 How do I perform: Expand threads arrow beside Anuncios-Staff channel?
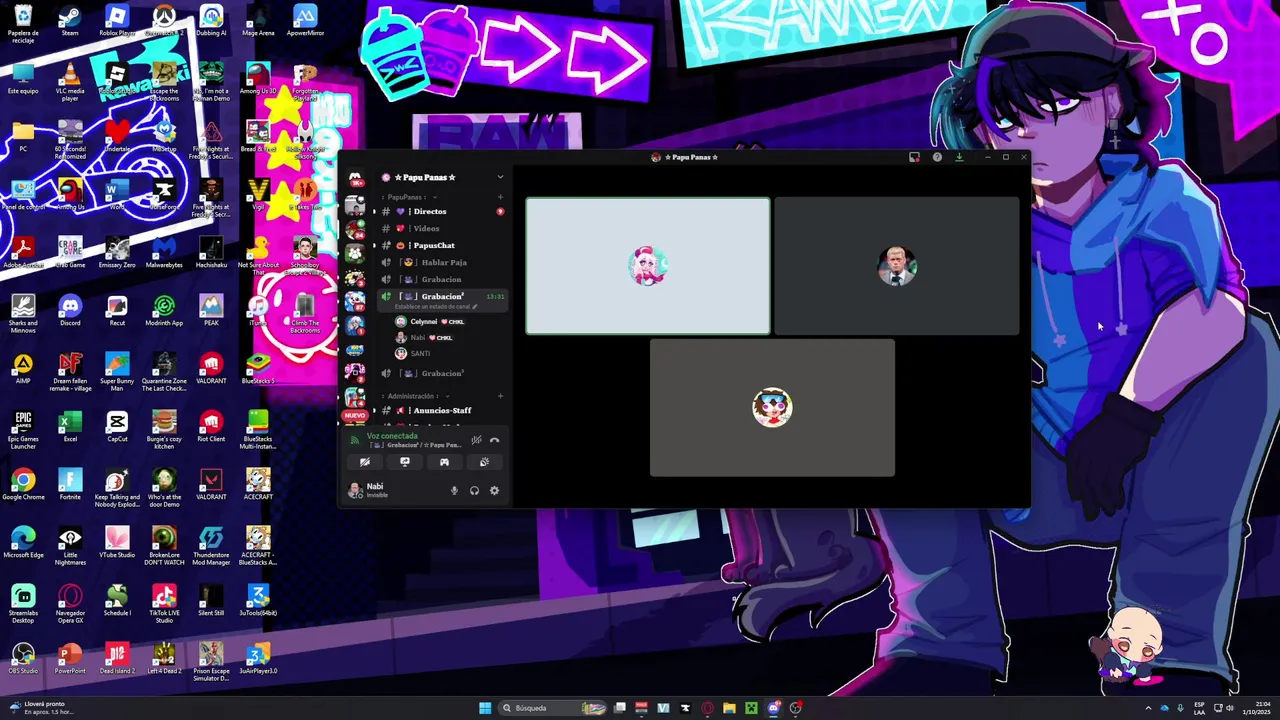coord(374,410)
